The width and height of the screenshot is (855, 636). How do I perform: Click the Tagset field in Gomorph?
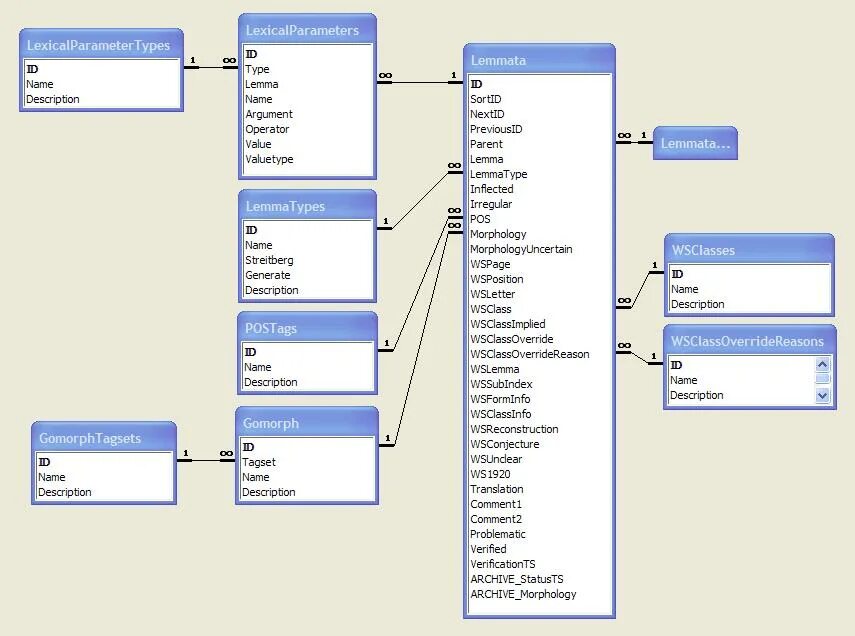point(307,462)
